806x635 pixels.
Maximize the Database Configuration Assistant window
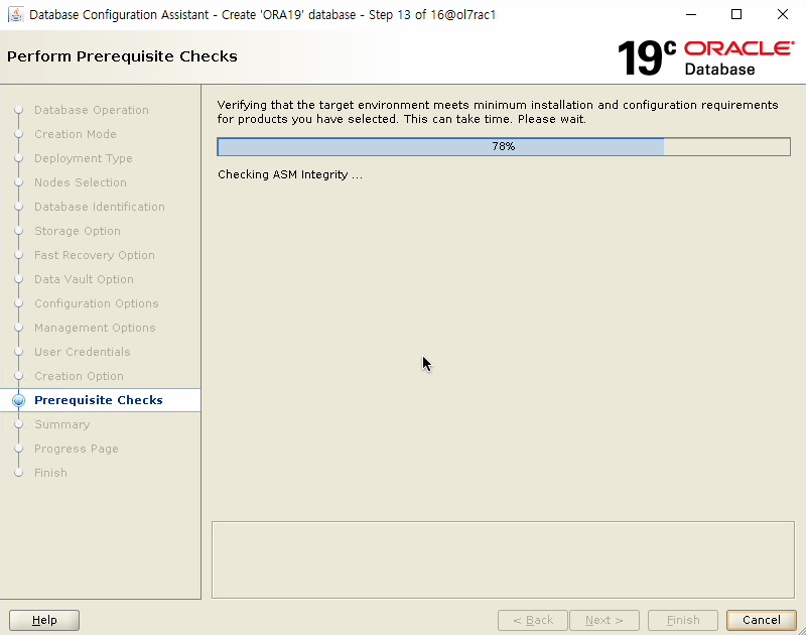click(736, 14)
